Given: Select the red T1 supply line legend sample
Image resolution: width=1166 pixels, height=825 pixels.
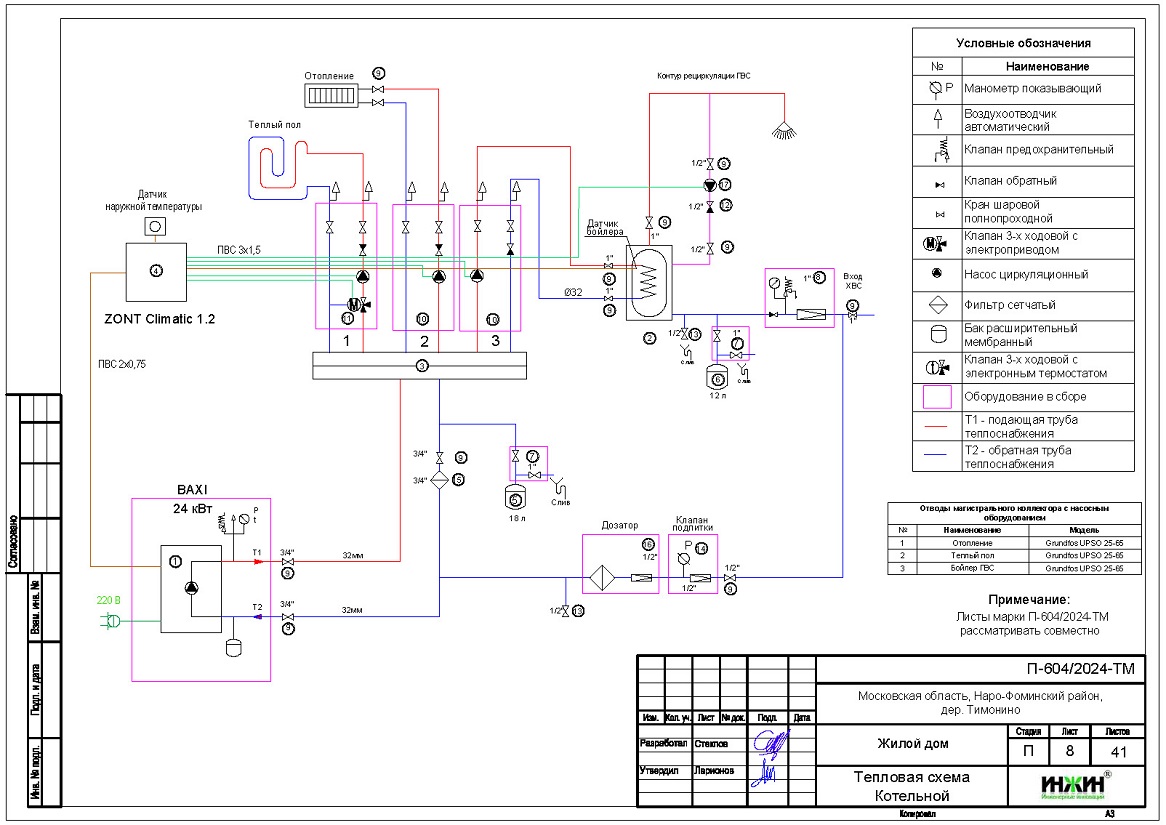Looking at the screenshot, I should pos(937,427).
